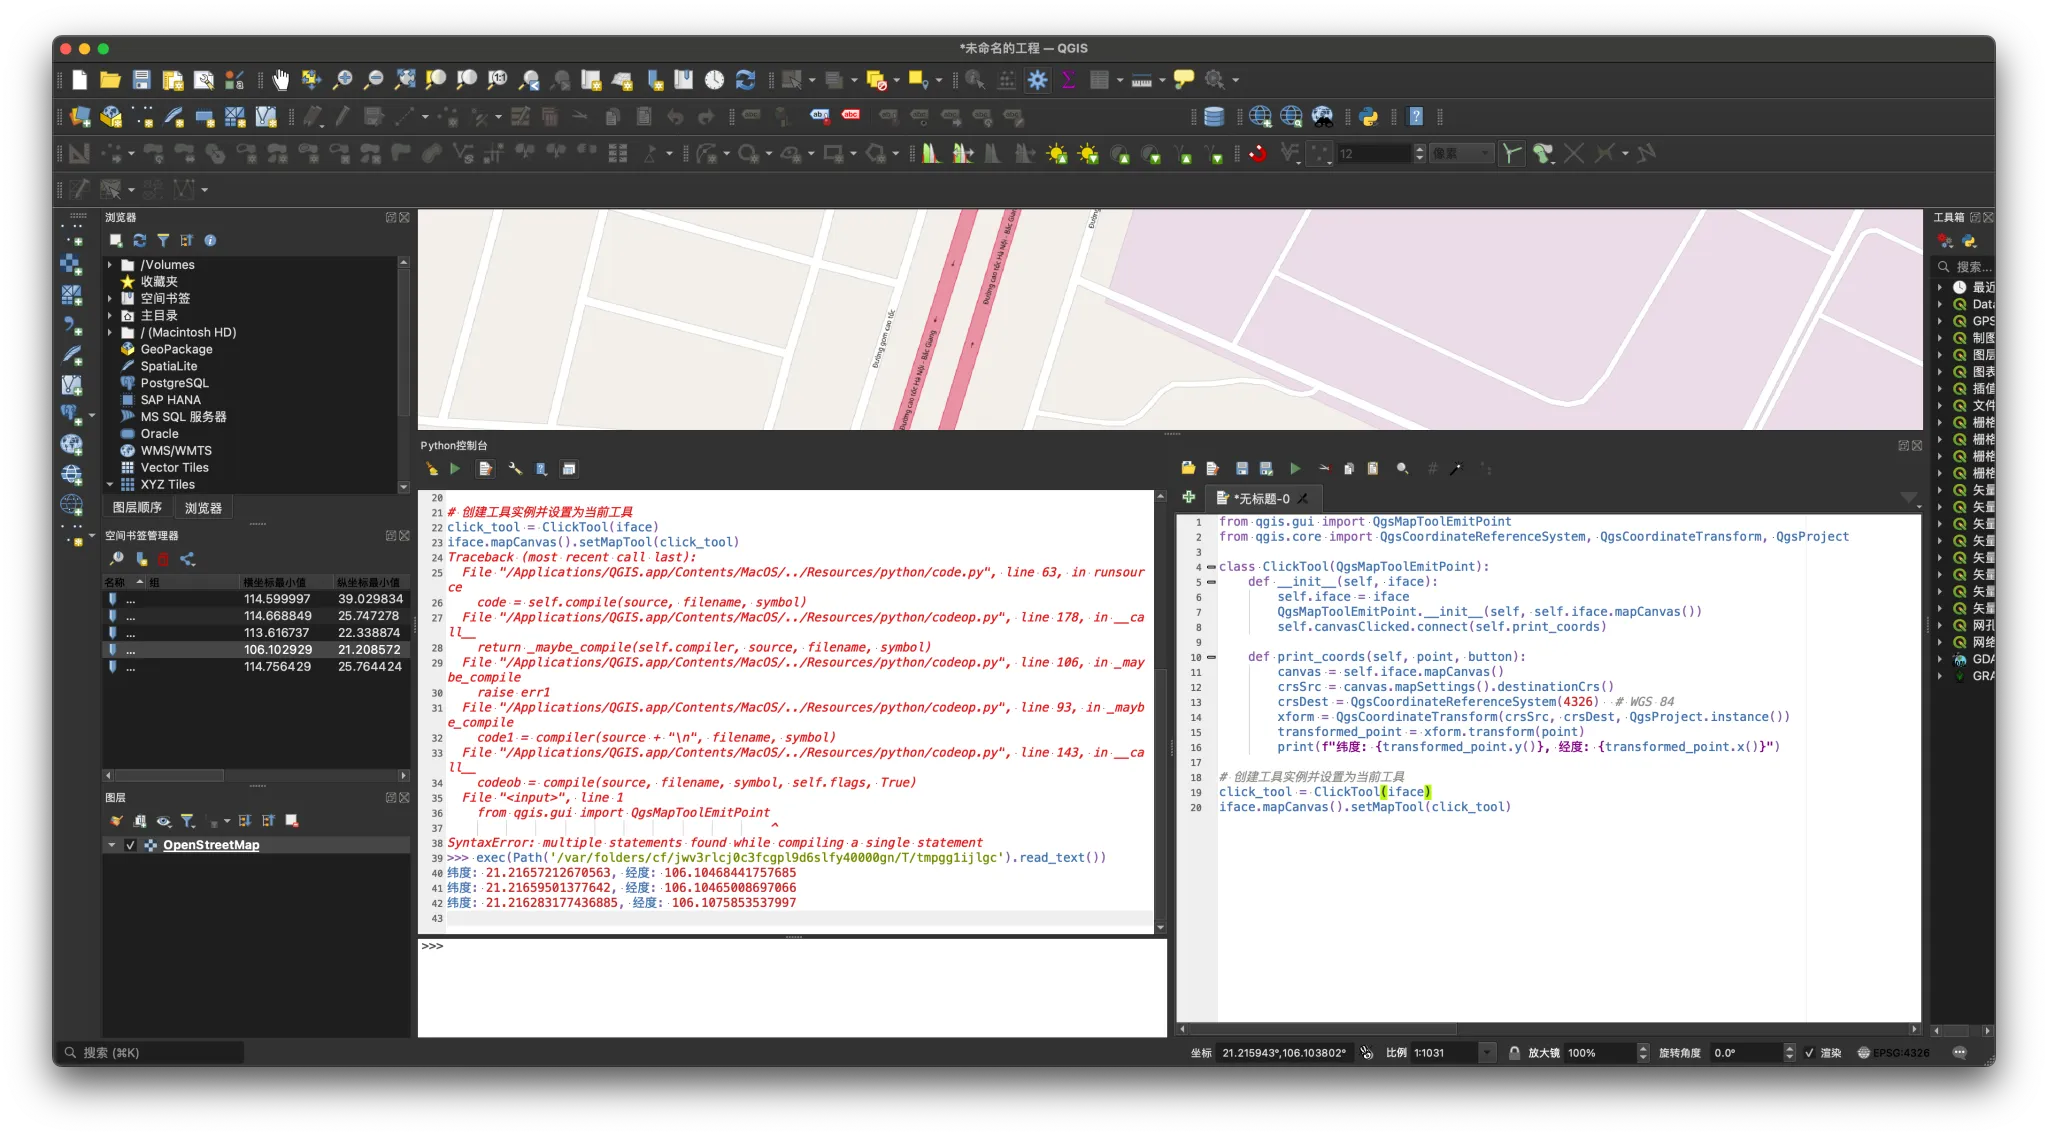Increase the 旋转角度 rotation stepper
Image resolution: width=2048 pixels, height=1136 pixels.
1789,1048
